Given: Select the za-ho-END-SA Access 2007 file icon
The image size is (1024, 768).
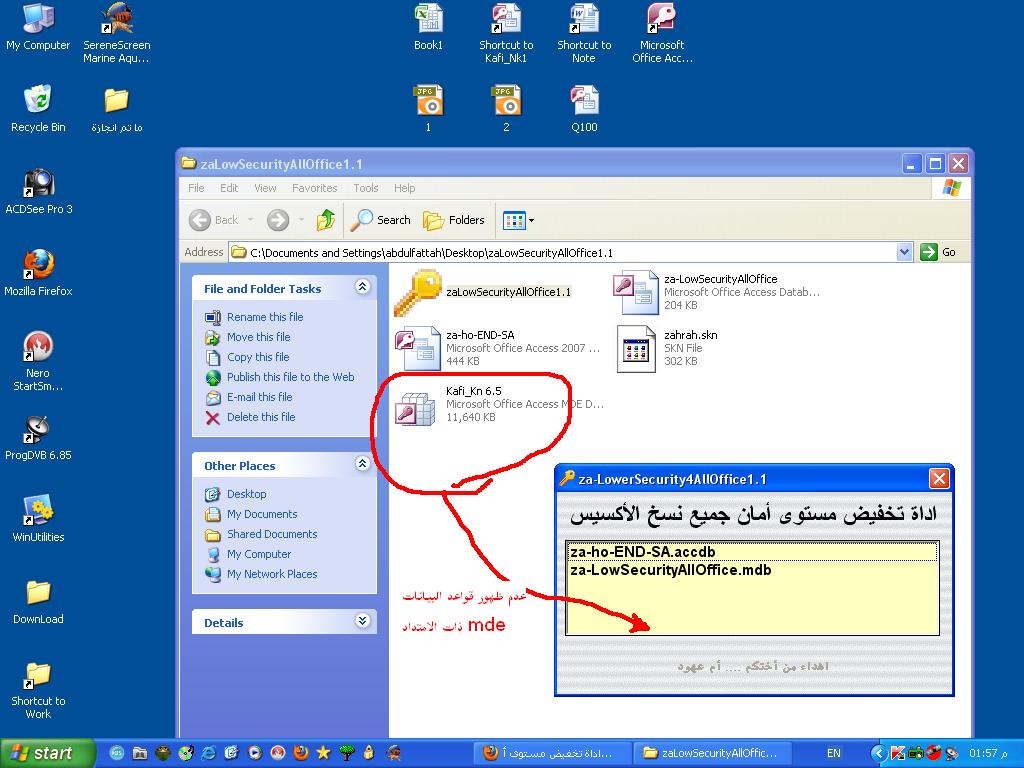Looking at the screenshot, I should (417, 348).
